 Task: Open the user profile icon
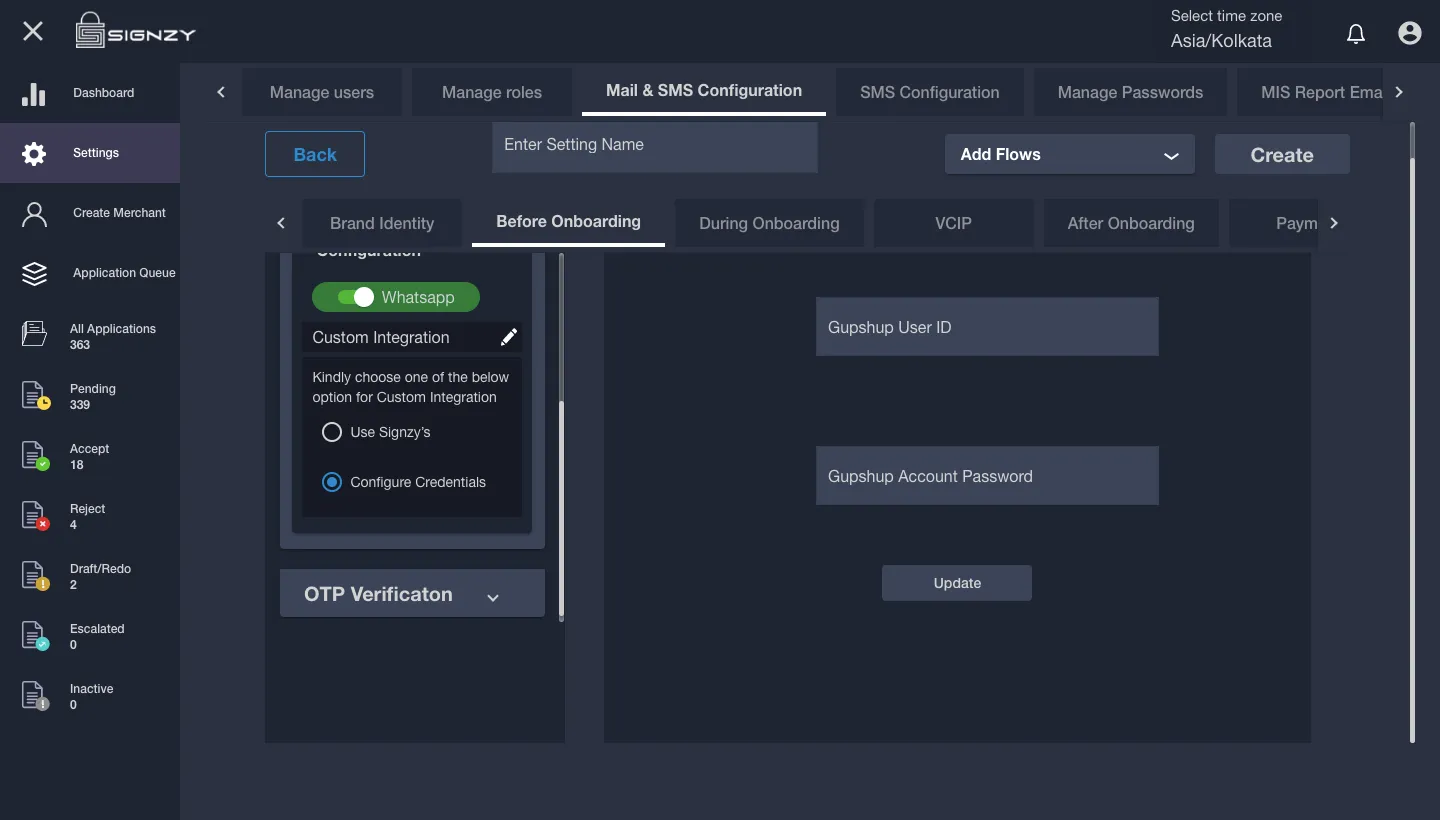[1410, 33]
